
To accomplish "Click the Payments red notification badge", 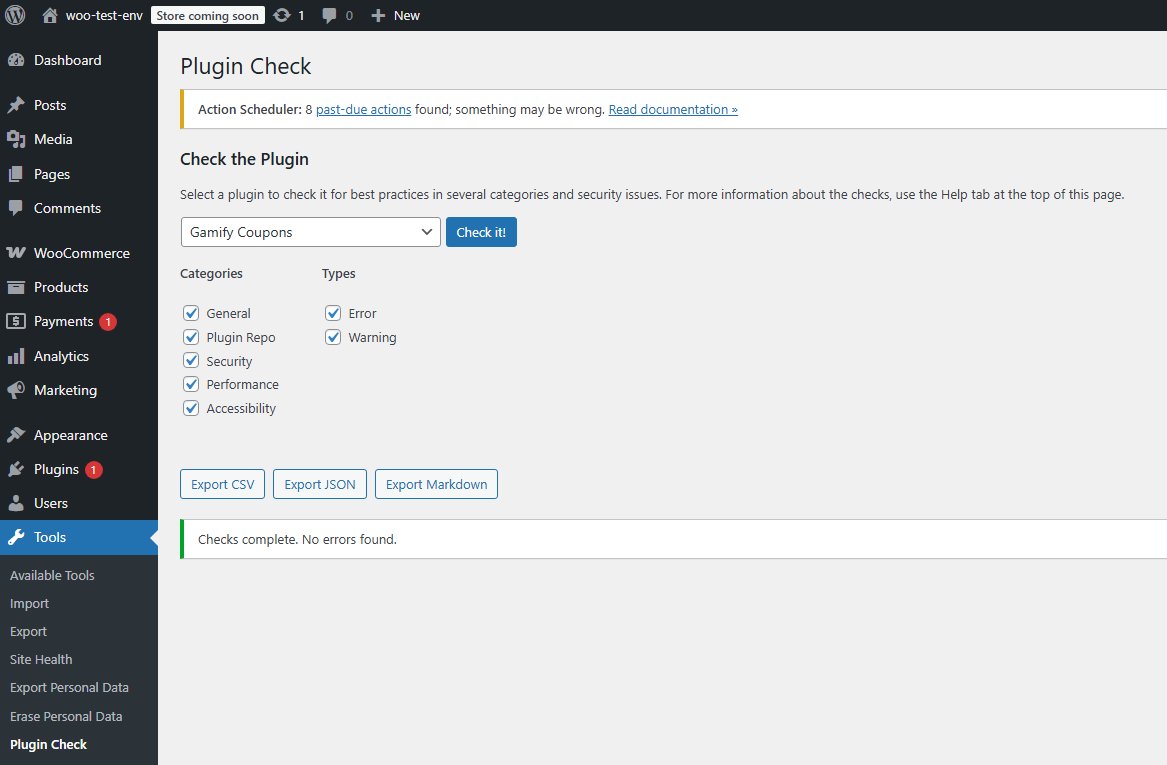I will [x=108, y=321].
